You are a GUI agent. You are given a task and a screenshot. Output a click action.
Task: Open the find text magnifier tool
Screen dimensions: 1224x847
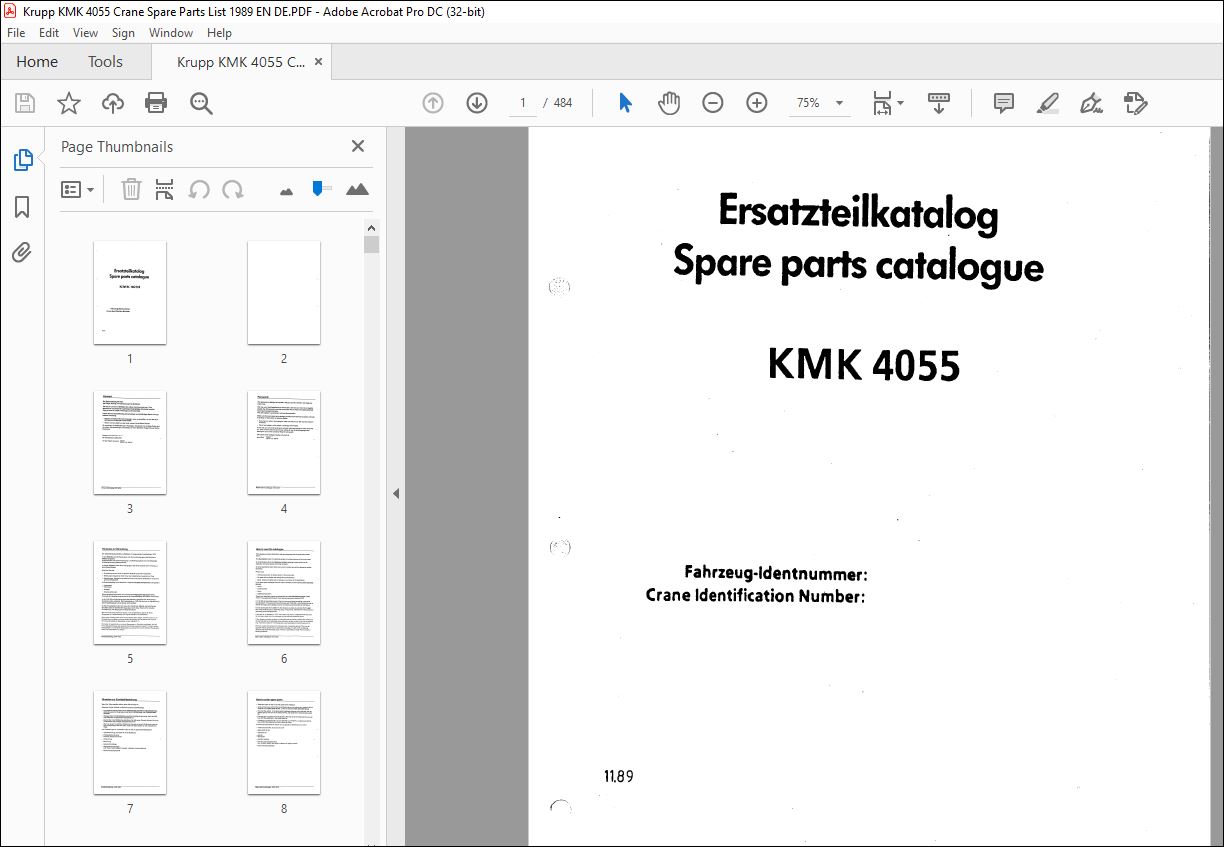click(201, 103)
